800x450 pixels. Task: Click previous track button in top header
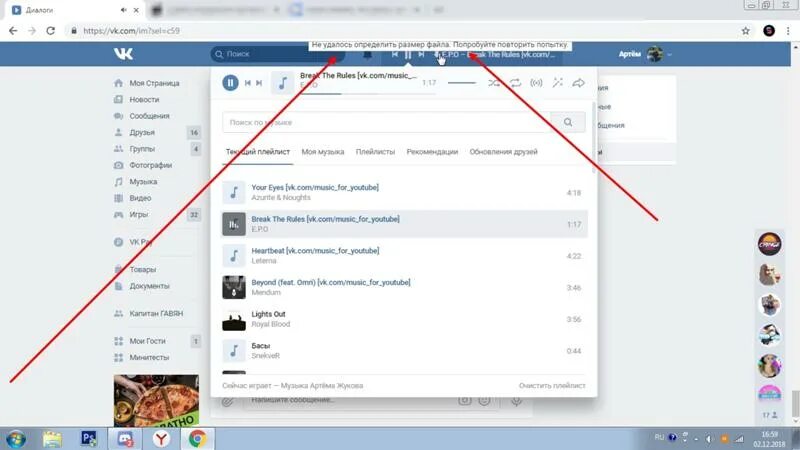coord(394,54)
